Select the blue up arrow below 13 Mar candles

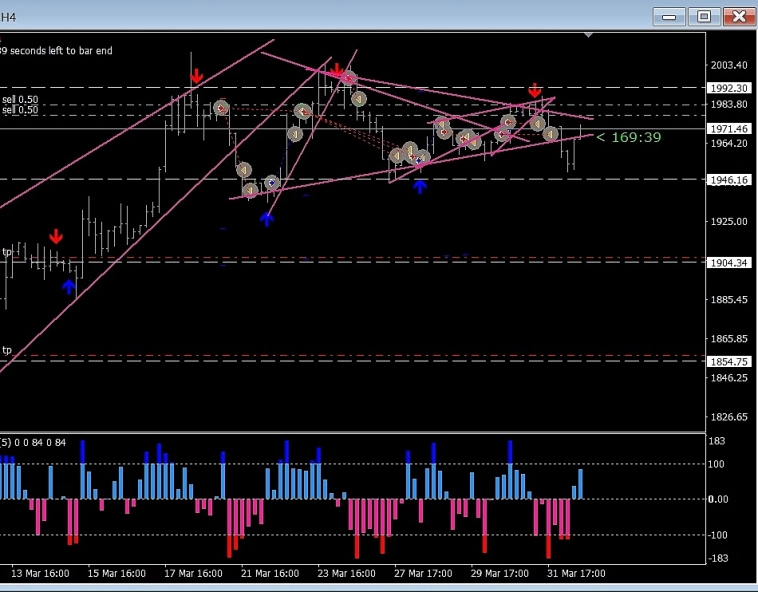68,287
